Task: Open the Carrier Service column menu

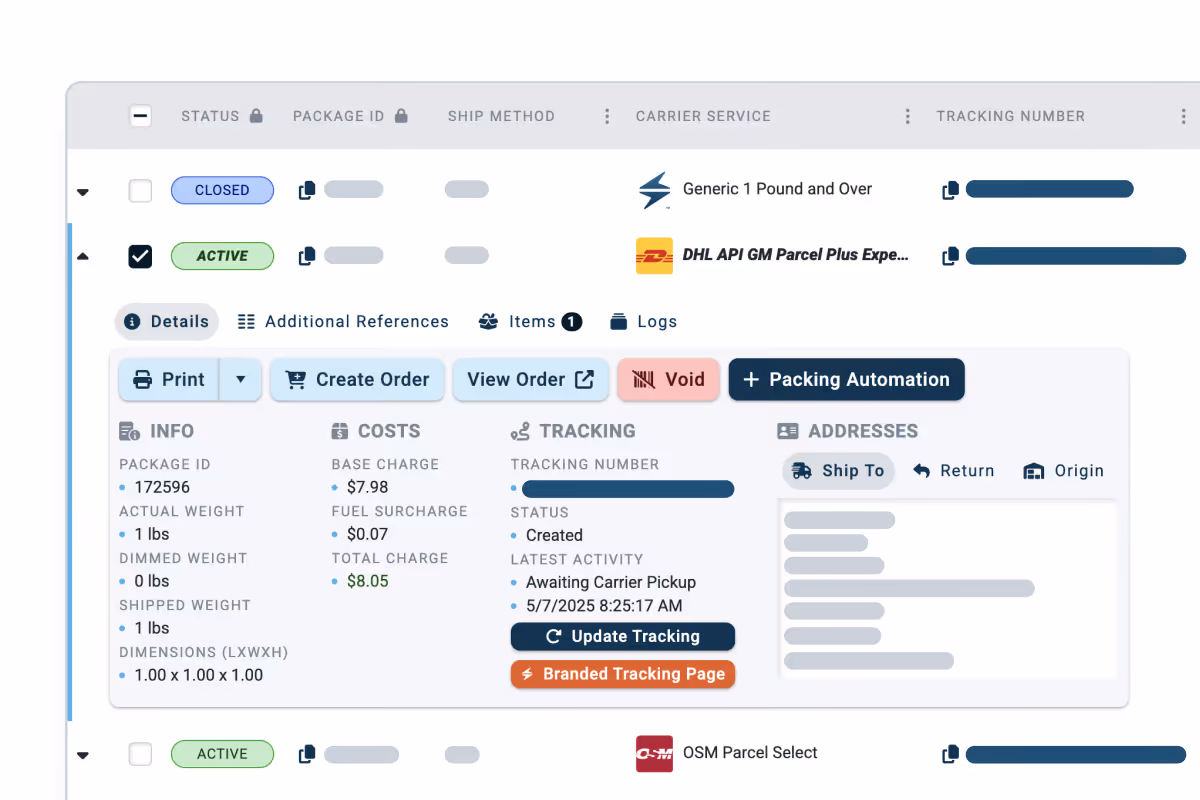Action: (907, 115)
